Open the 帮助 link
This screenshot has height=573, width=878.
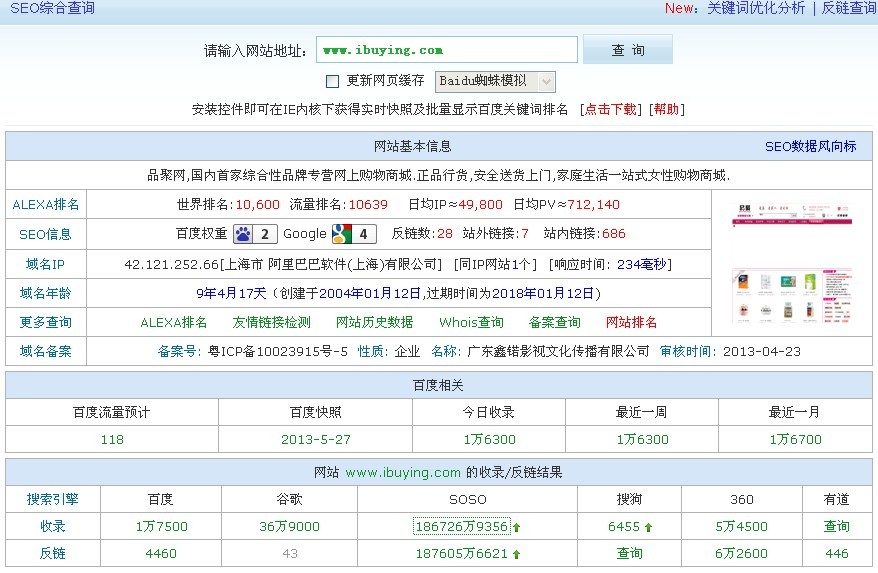pos(666,109)
